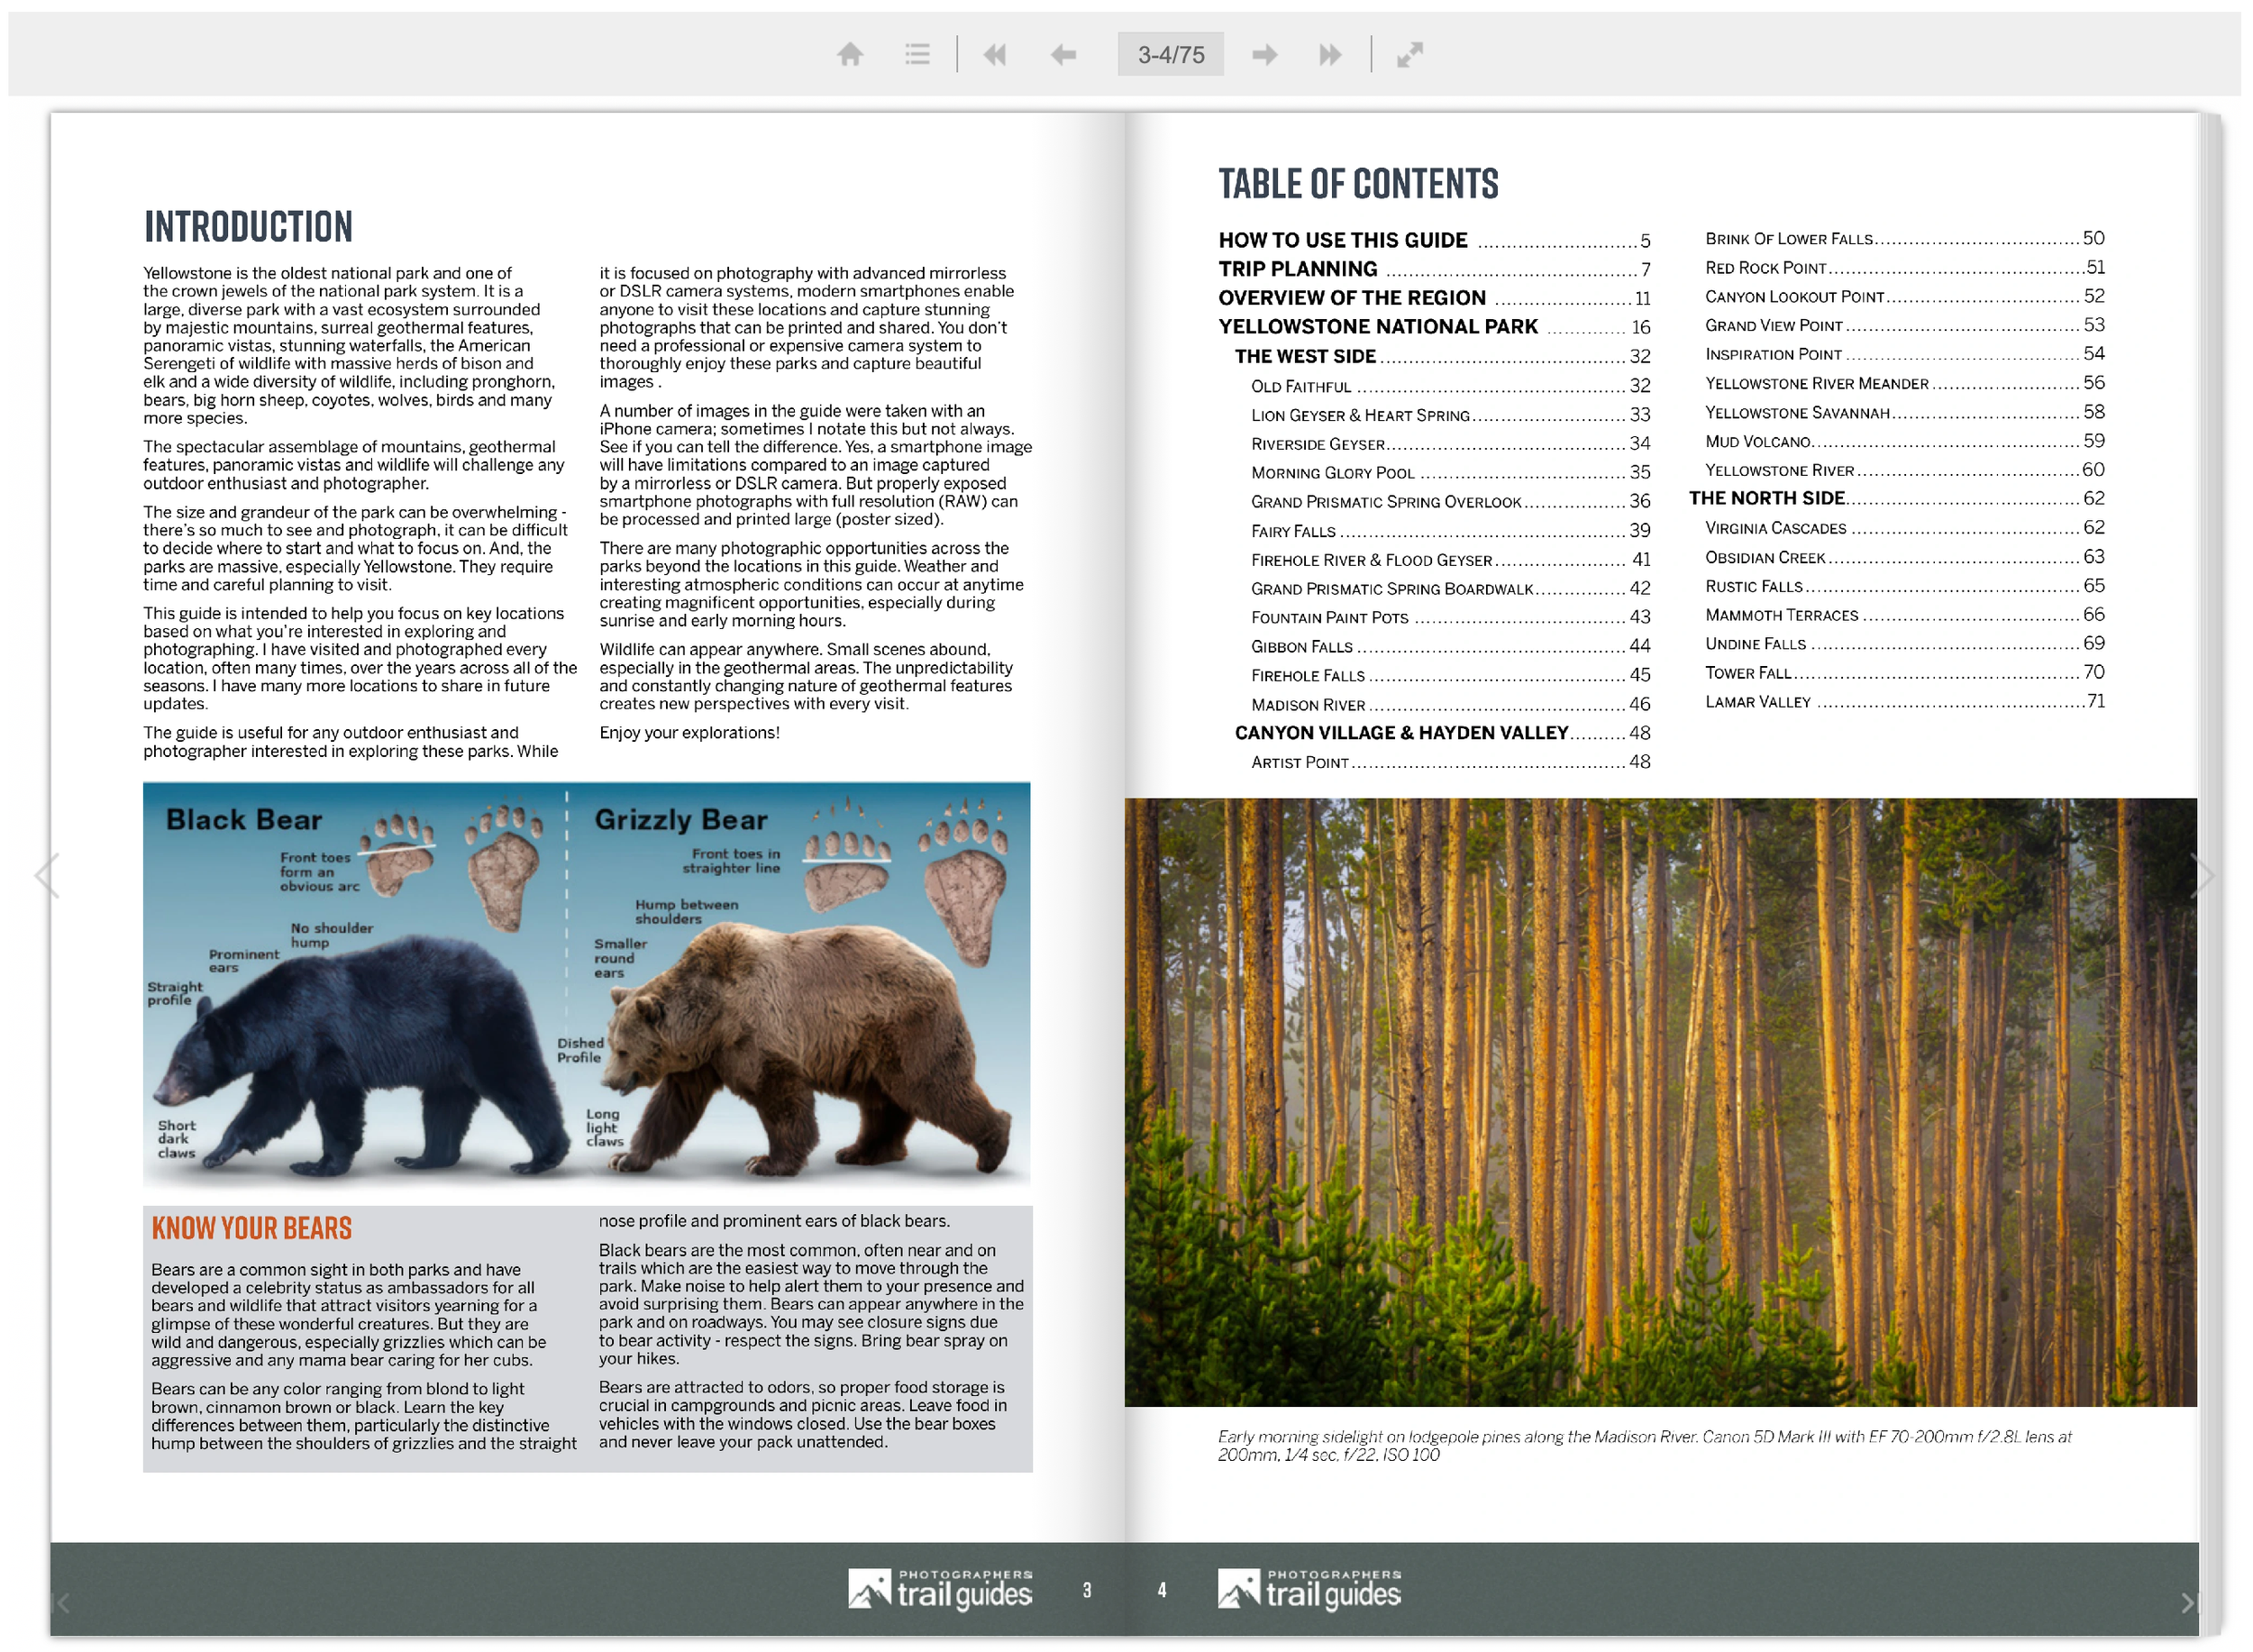Go to previous page with left arrow

[1063, 54]
